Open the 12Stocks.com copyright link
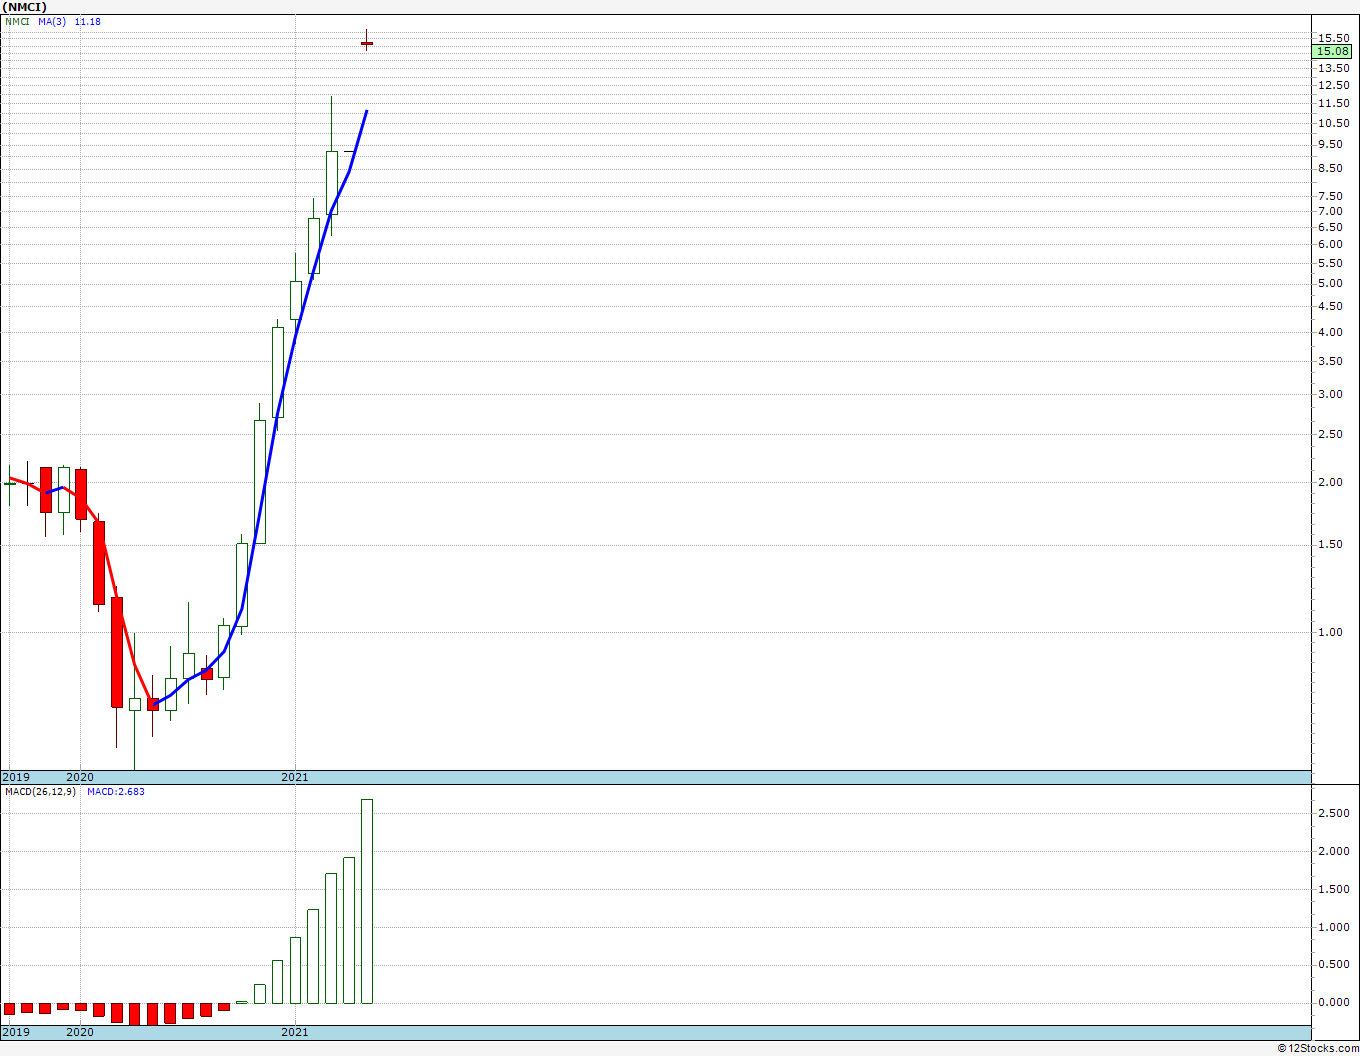The height and width of the screenshot is (1056, 1360). (x=1318, y=1048)
